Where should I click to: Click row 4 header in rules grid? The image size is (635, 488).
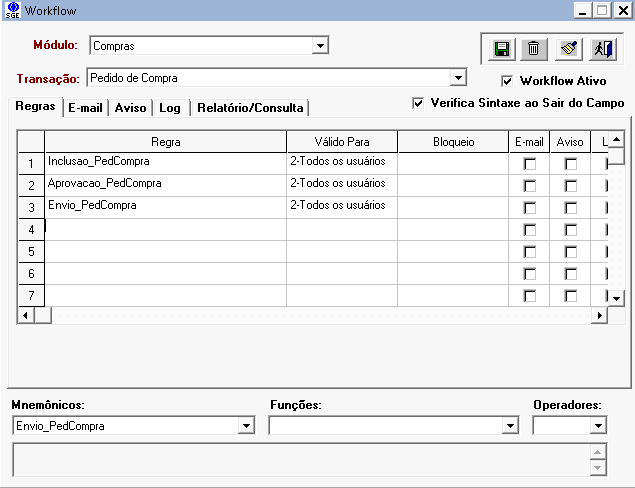click(31, 229)
